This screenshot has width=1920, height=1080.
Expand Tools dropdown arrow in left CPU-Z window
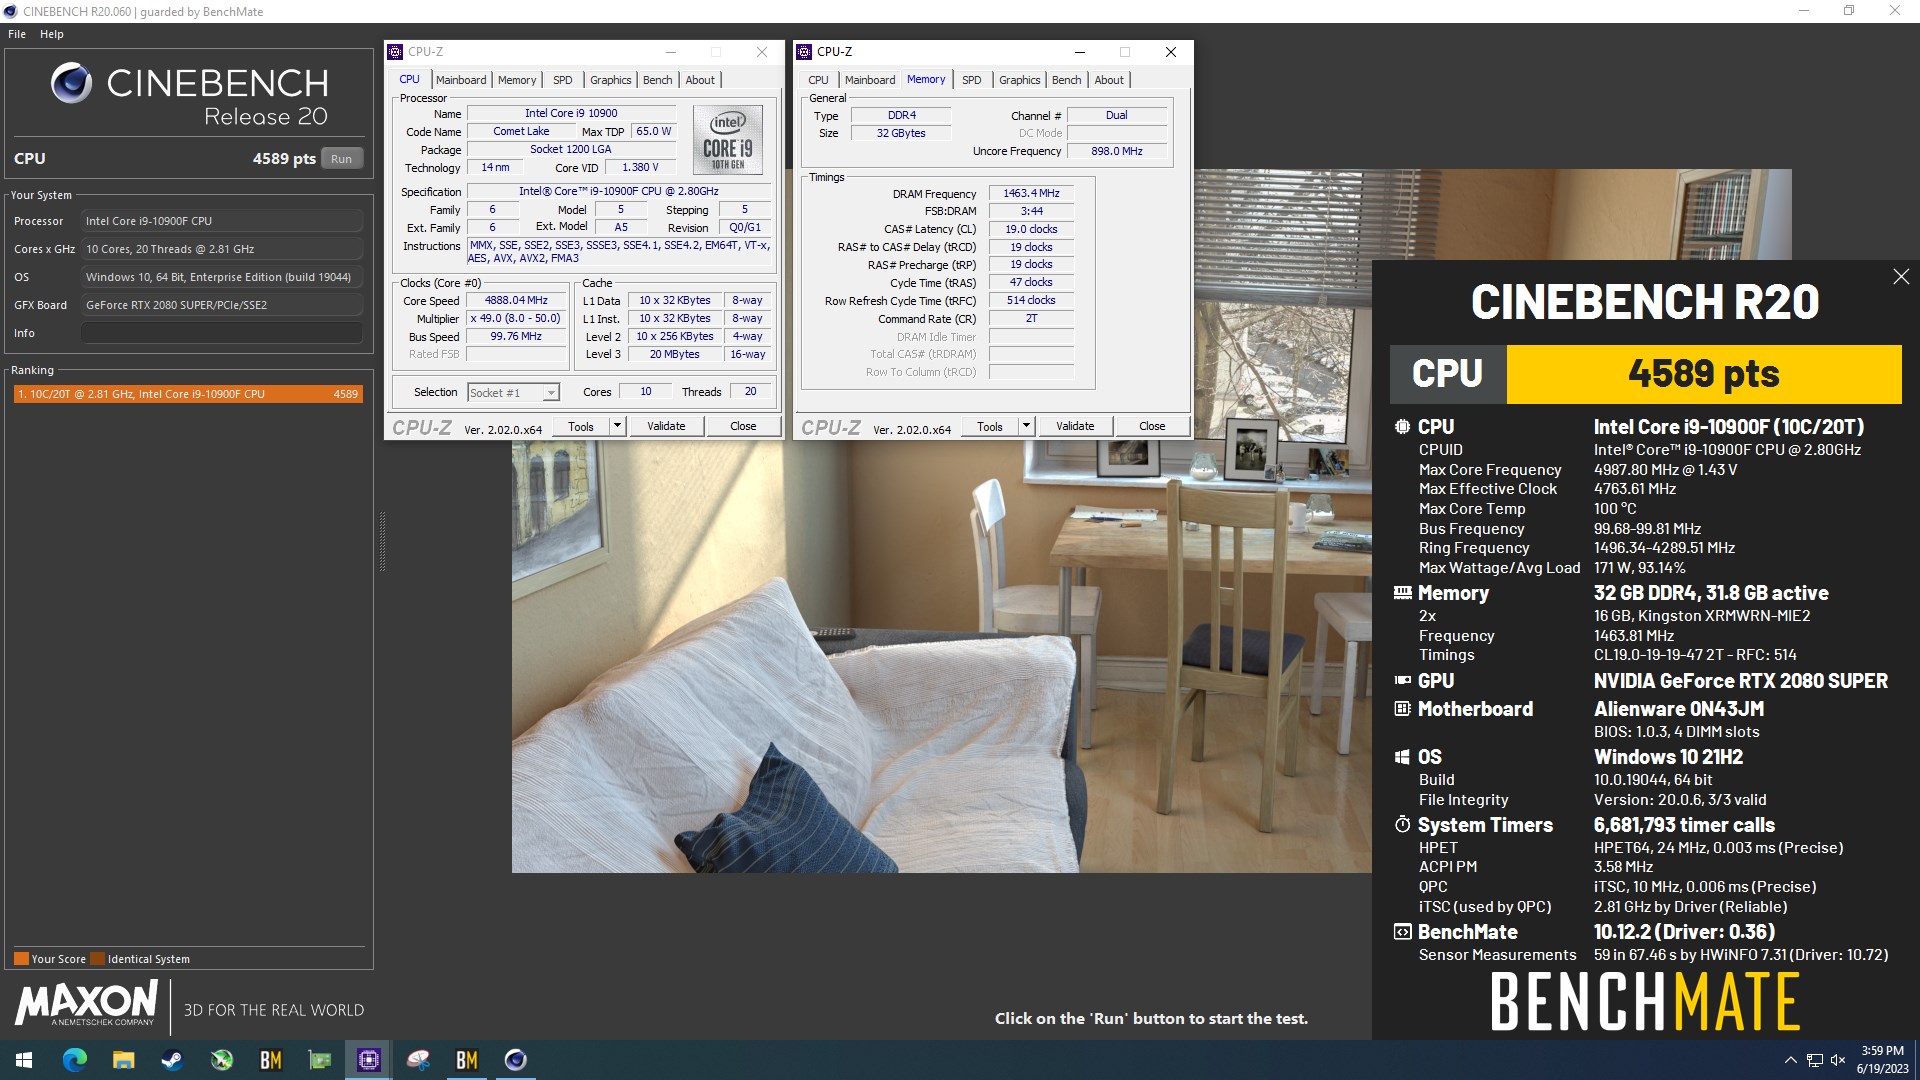[x=617, y=427]
